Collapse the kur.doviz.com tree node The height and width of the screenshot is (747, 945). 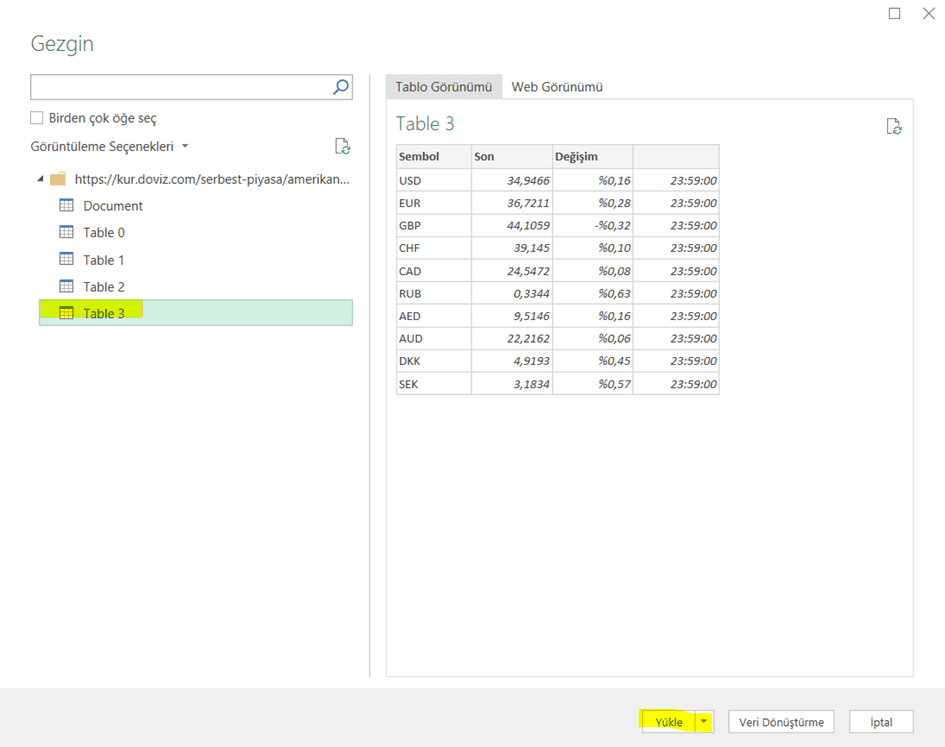coord(40,179)
